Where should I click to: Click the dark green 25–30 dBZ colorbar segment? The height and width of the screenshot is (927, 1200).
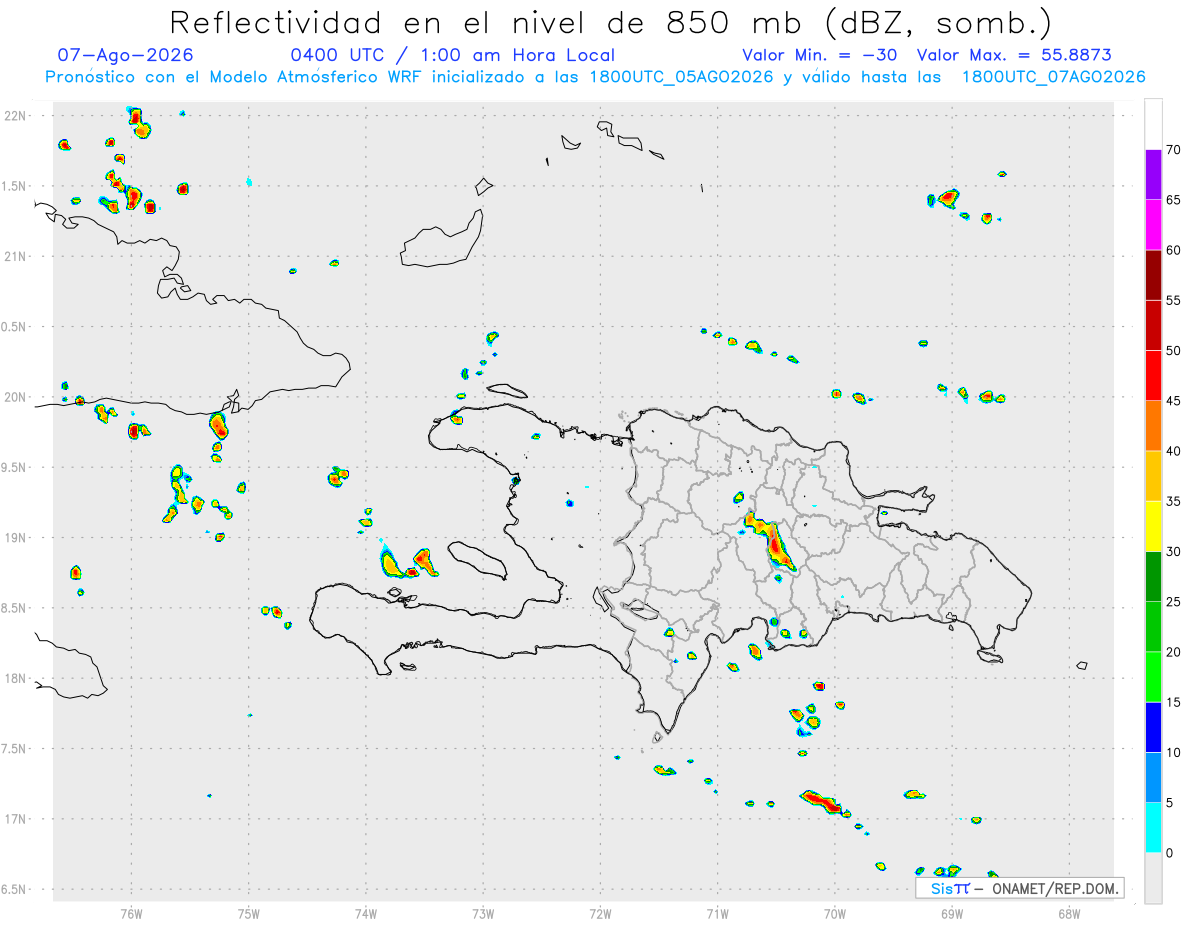pyautogui.click(x=1153, y=577)
